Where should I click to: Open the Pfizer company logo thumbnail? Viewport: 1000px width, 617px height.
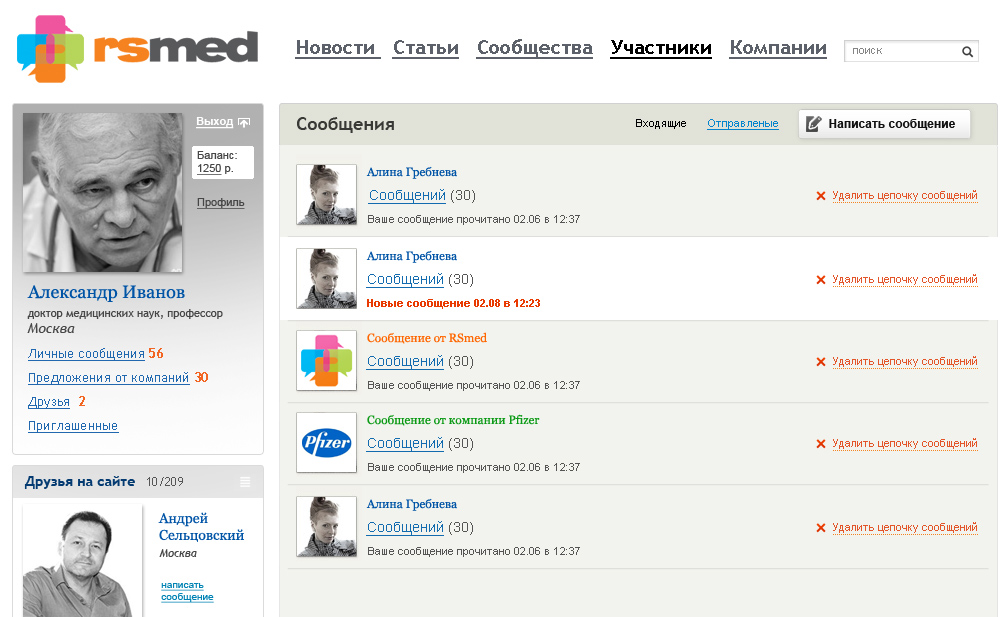326,442
